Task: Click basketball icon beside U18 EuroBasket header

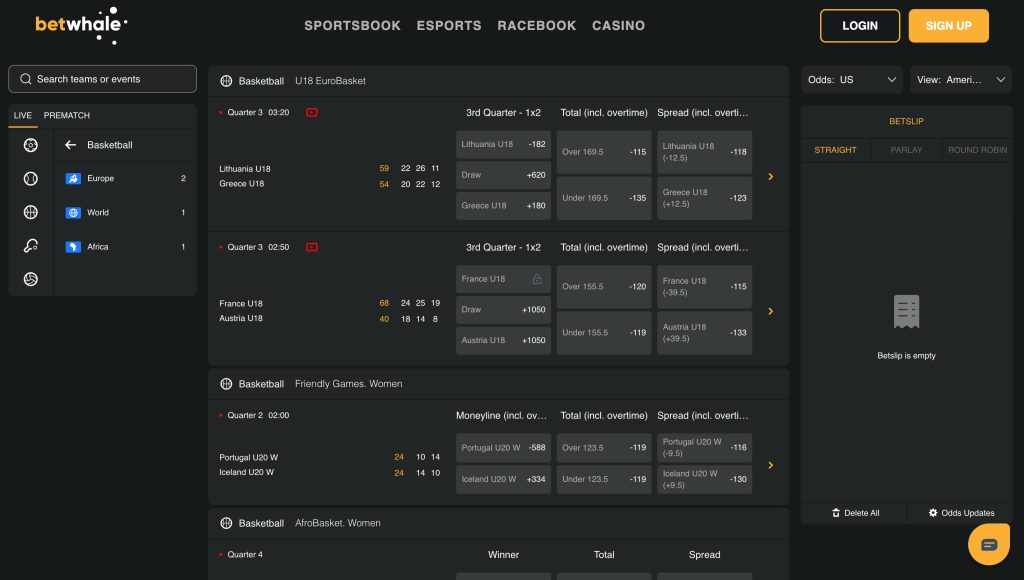Action: tap(226, 81)
